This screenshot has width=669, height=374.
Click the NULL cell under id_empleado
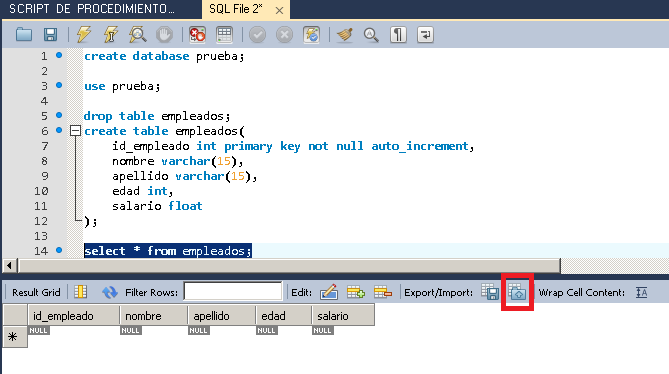(38, 331)
